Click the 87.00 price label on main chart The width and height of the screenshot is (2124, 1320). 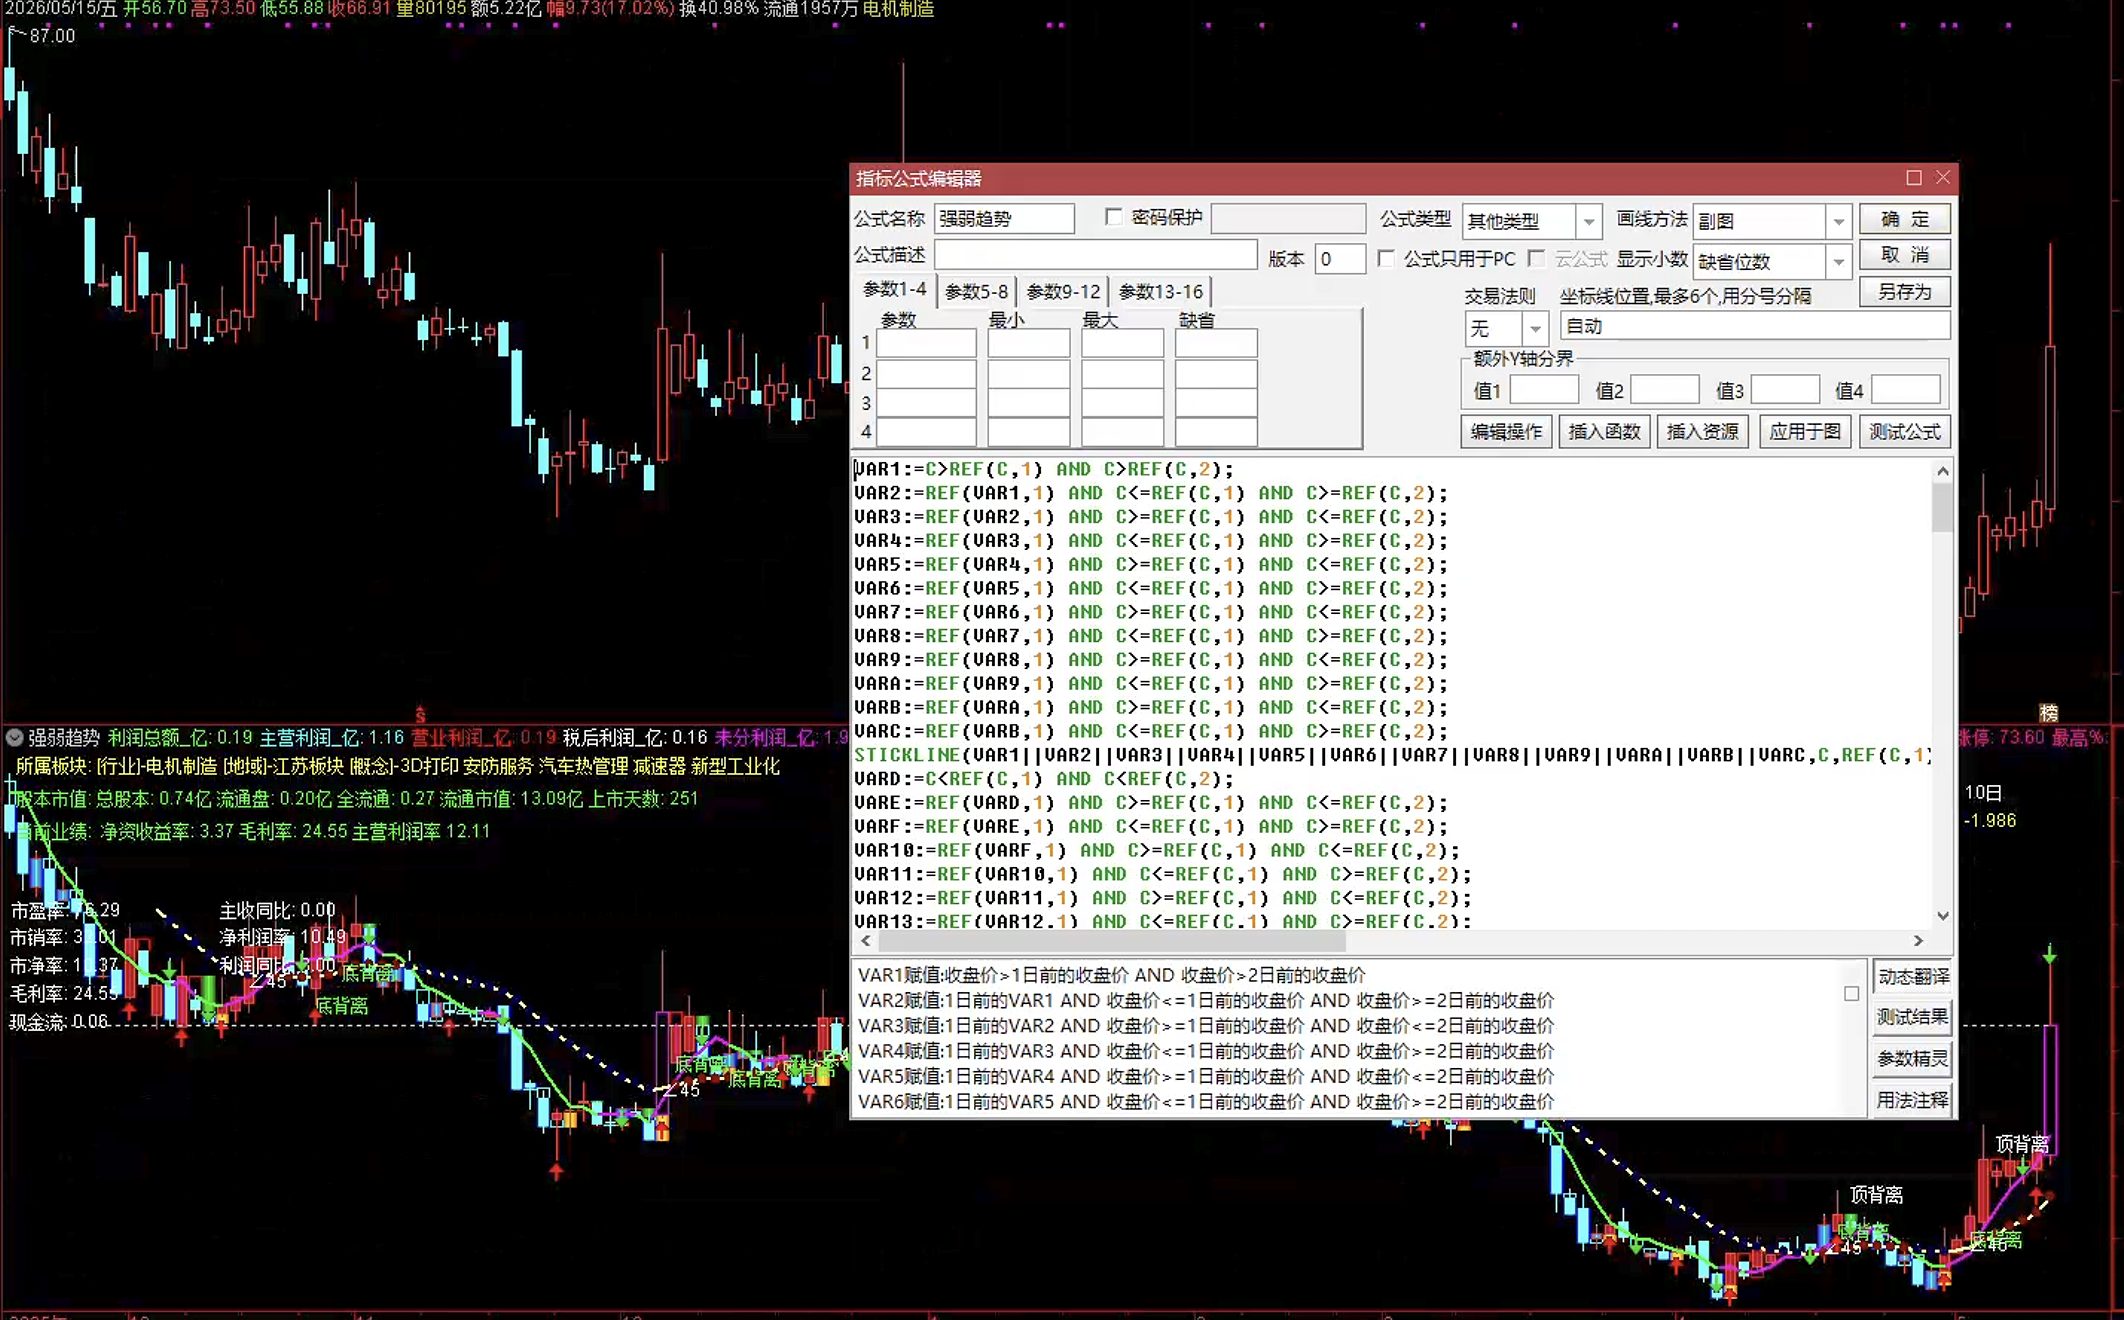tap(52, 36)
